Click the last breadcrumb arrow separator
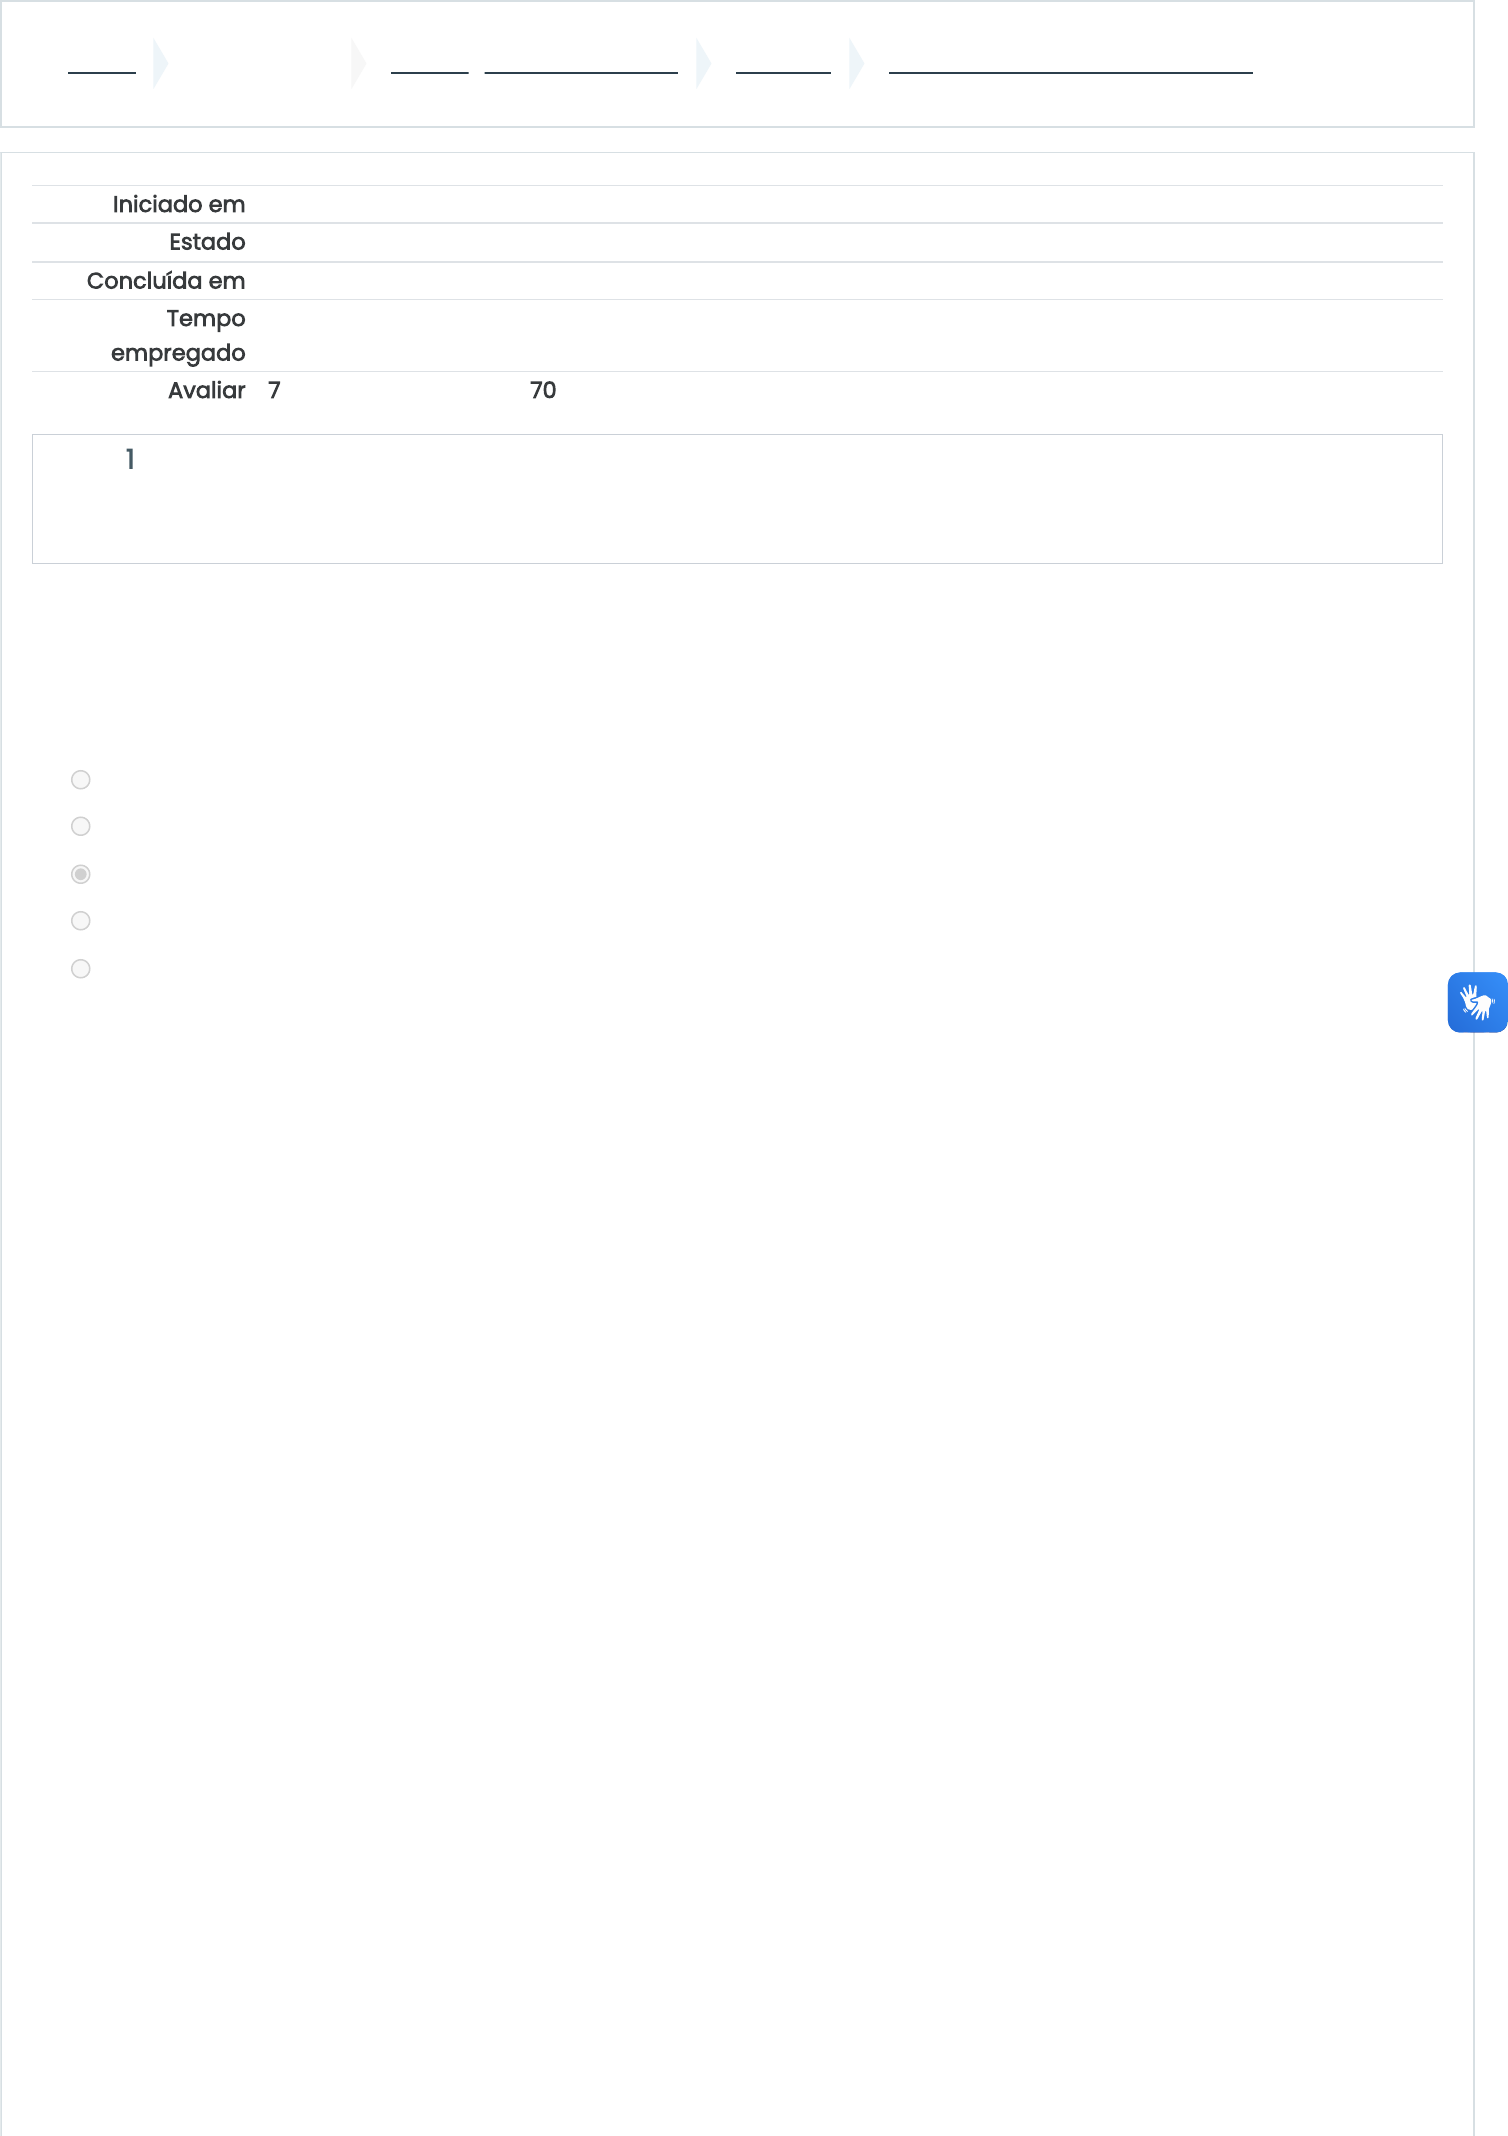The height and width of the screenshot is (2136, 1508). coord(857,64)
